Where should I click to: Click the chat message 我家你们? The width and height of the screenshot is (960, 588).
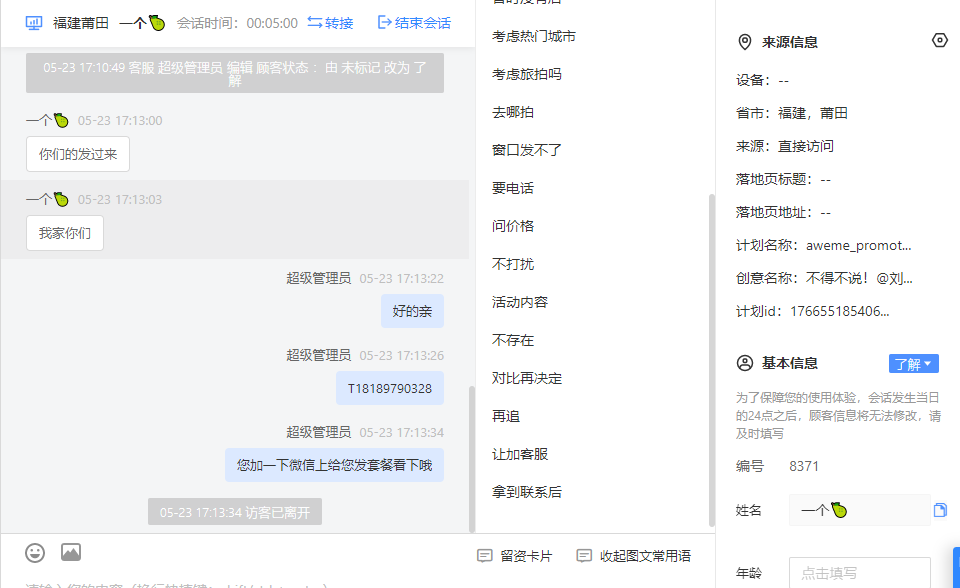point(65,233)
